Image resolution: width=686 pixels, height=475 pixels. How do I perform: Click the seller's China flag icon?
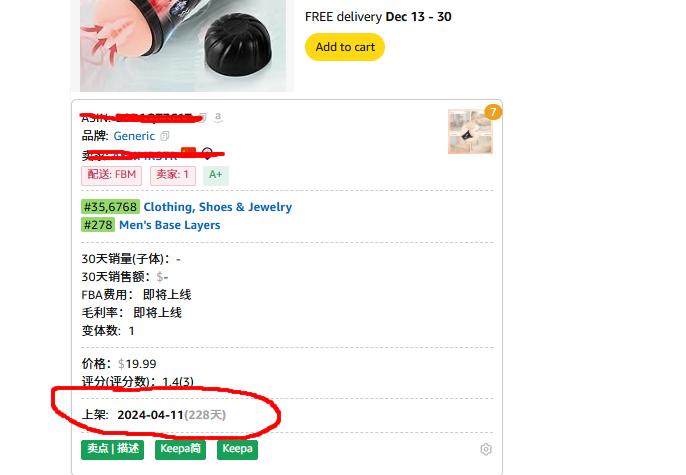(x=189, y=152)
